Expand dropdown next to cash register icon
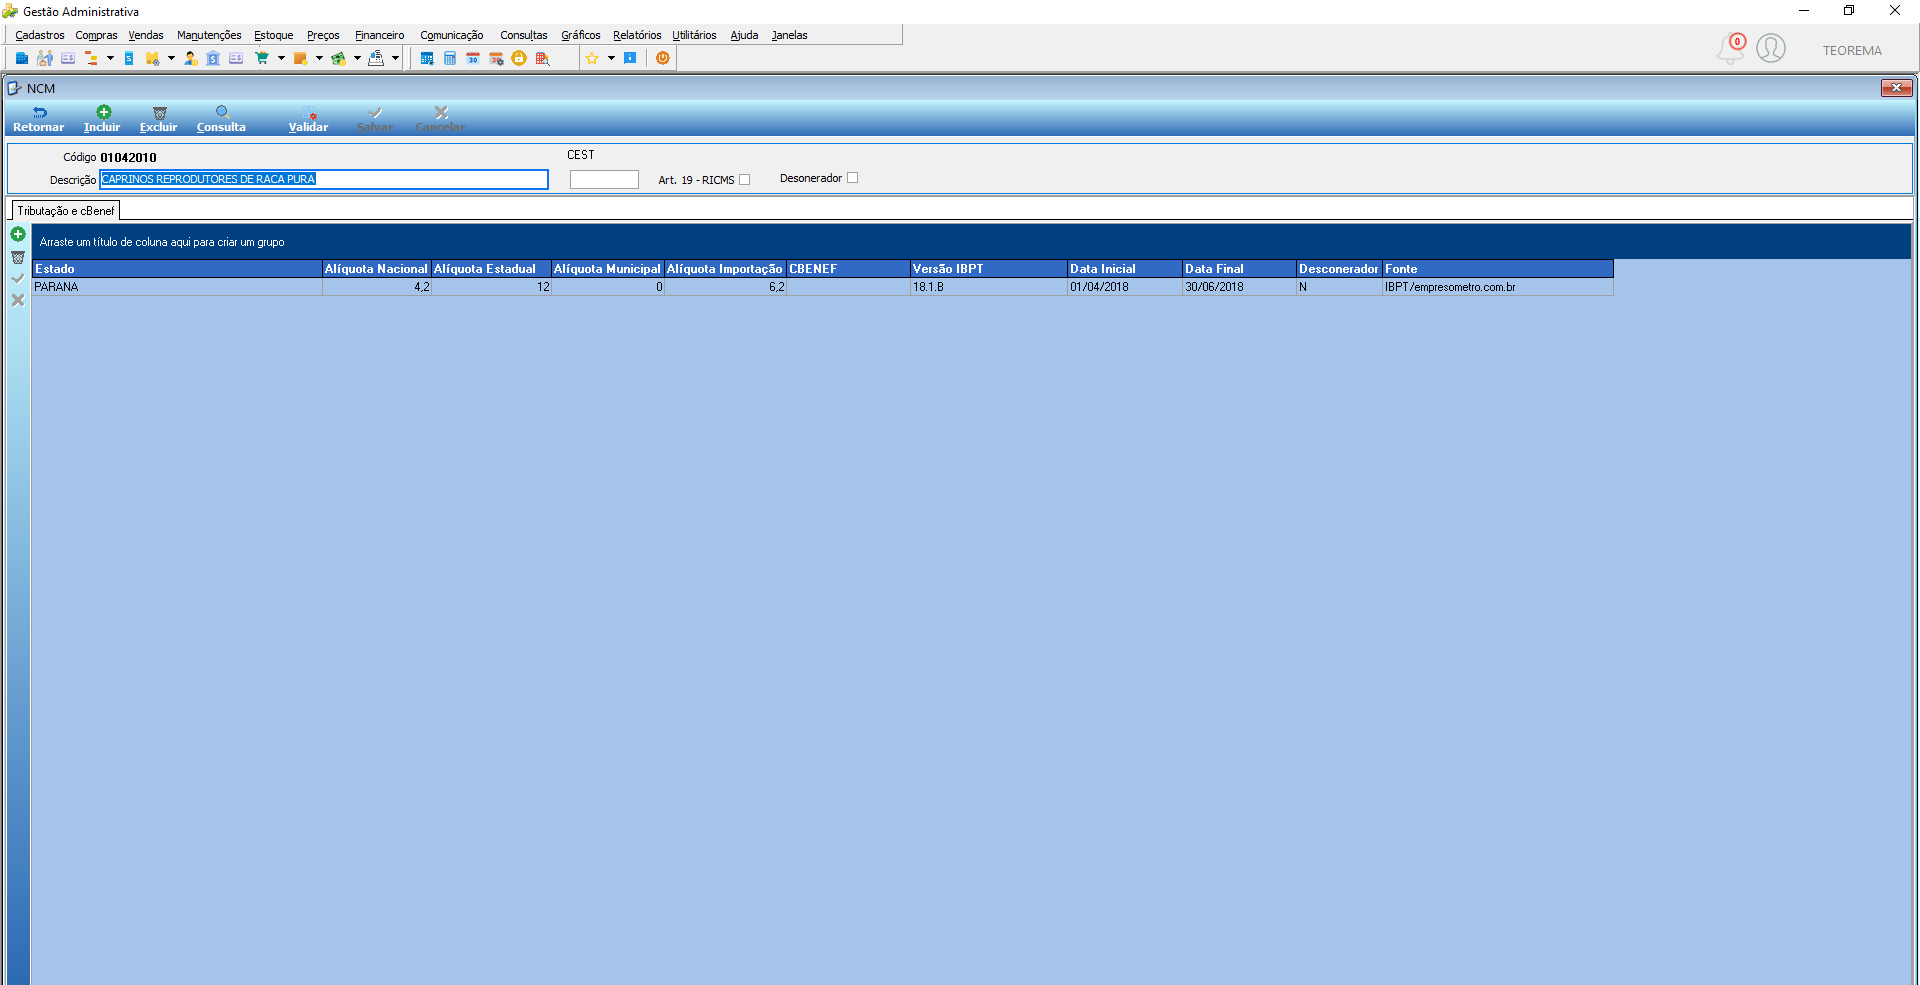The image size is (1920, 985). coord(395,58)
